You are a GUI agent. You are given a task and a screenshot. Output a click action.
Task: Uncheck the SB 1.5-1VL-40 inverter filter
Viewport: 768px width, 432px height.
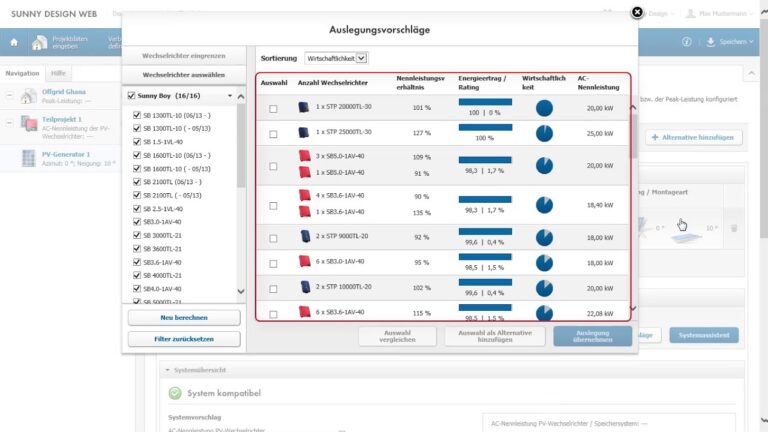137,142
